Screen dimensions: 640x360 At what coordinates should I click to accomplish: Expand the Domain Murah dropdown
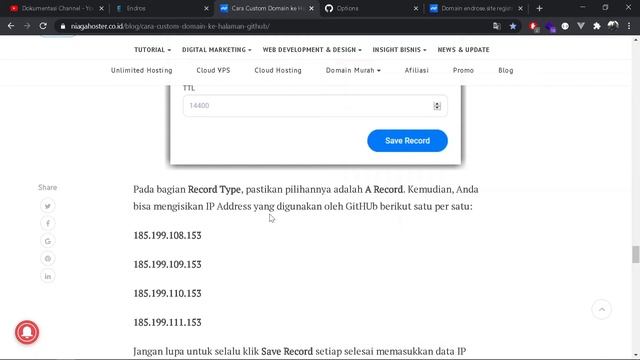tap(353, 70)
